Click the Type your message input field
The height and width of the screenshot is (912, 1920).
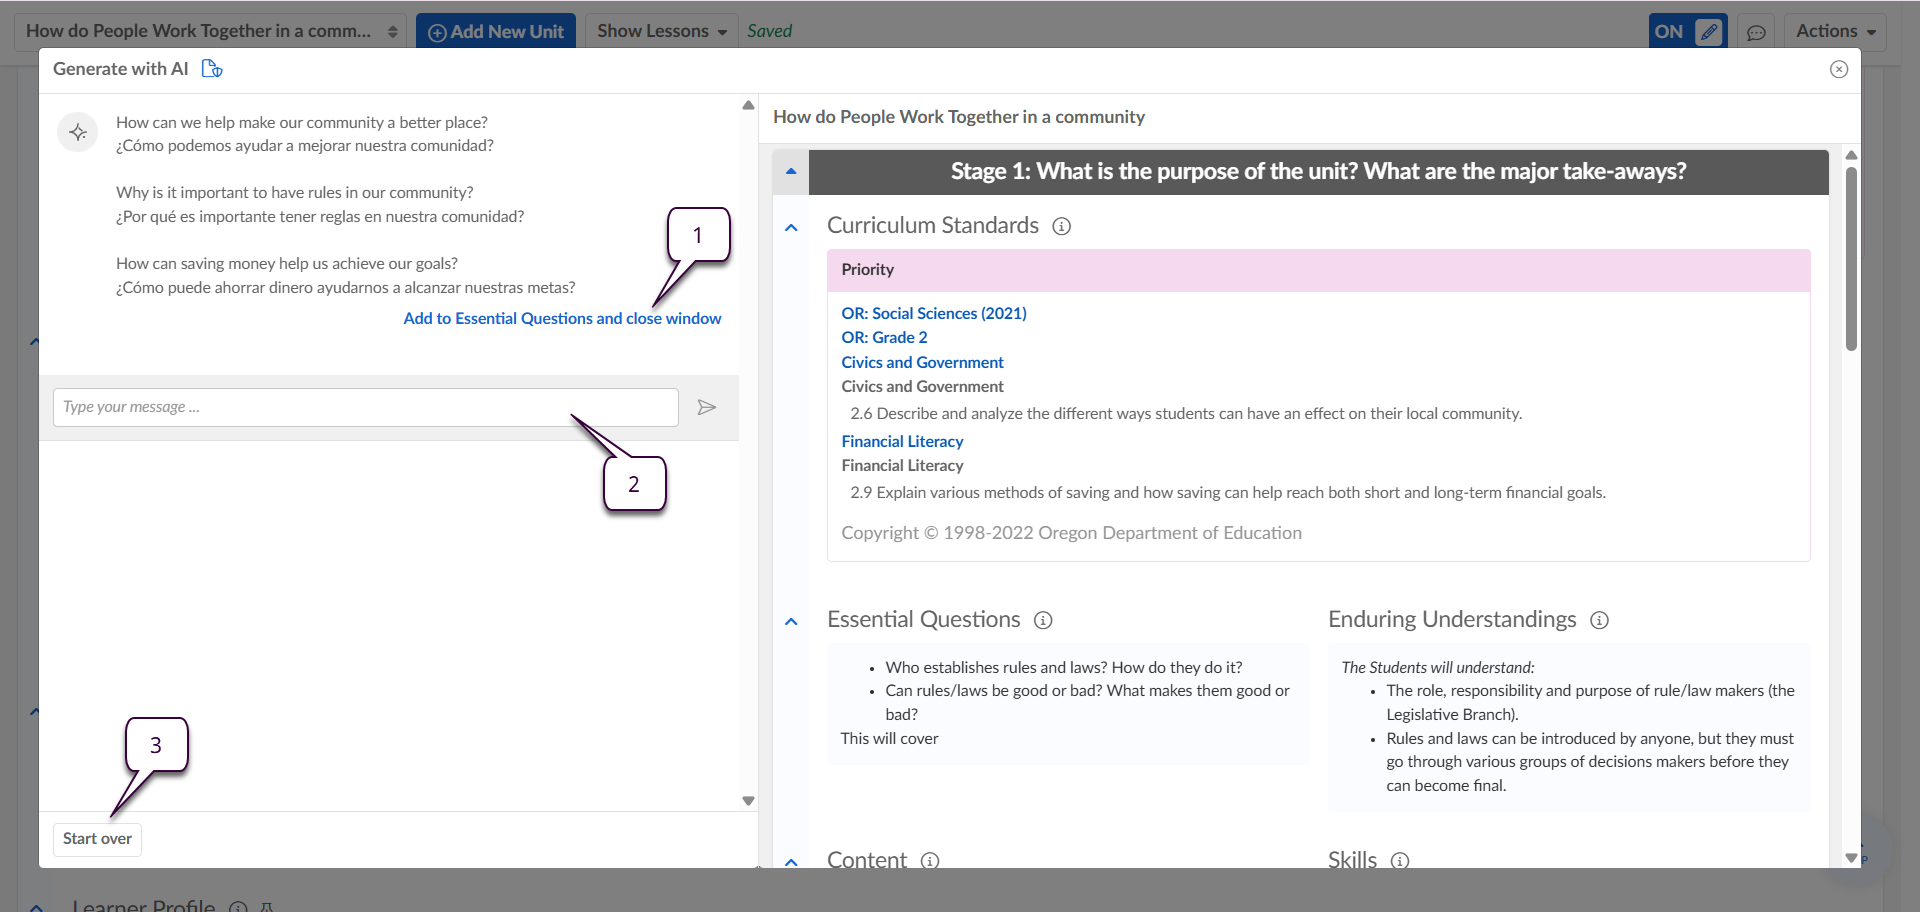coord(365,407)
